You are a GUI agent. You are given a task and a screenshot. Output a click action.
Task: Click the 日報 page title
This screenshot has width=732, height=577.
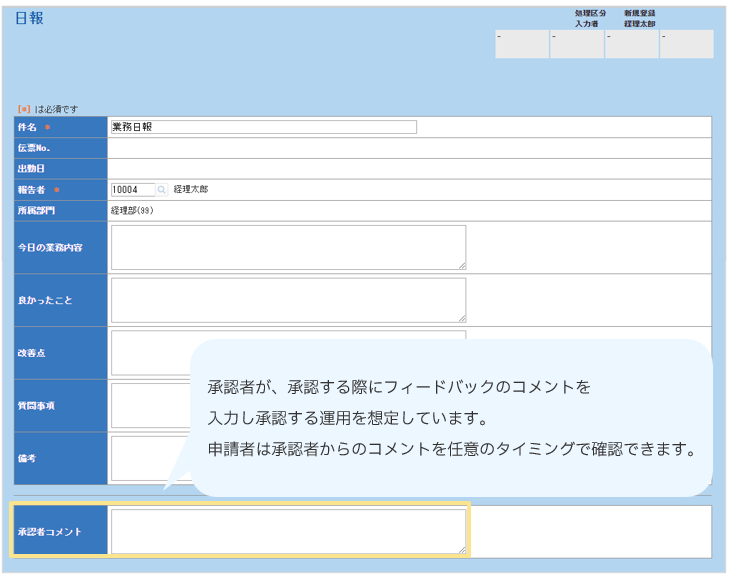click(x=29, y=18)
